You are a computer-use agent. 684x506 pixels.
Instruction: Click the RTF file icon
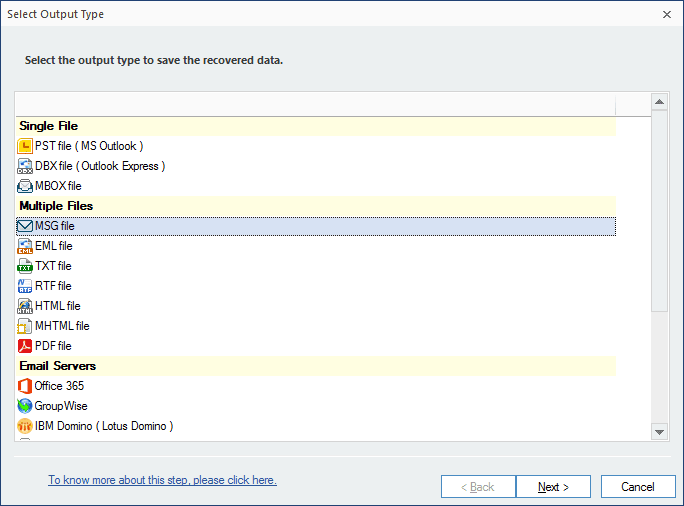pyautogui.click(x=25, y=286)
